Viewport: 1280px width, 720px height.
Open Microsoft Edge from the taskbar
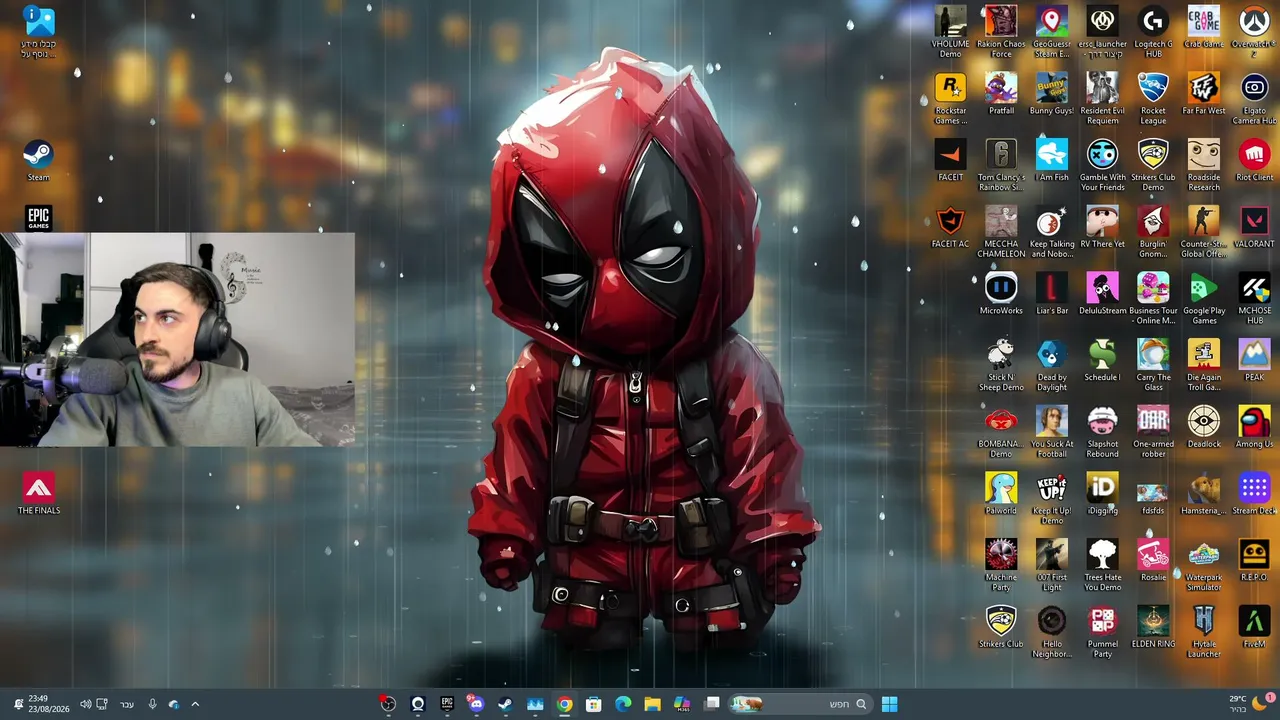pos(623,704)
